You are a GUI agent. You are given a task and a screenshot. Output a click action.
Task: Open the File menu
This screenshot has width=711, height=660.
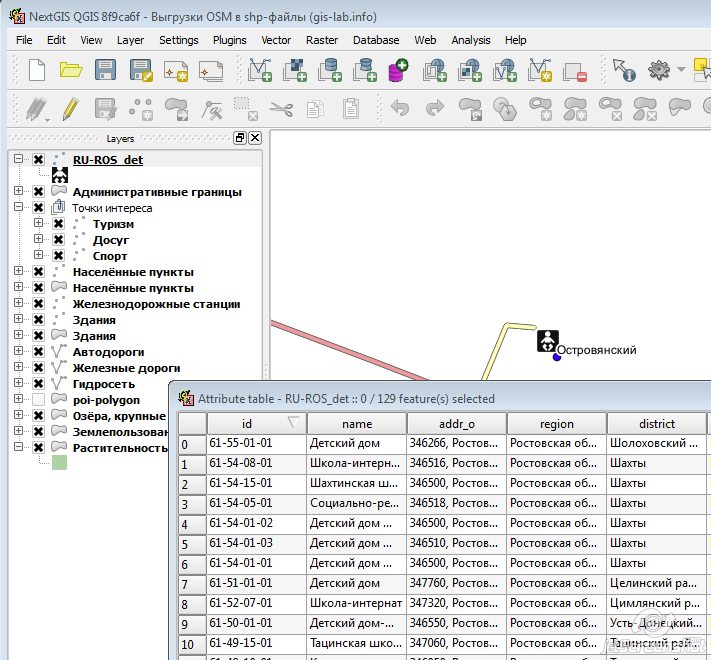click(x=24, y=40)
